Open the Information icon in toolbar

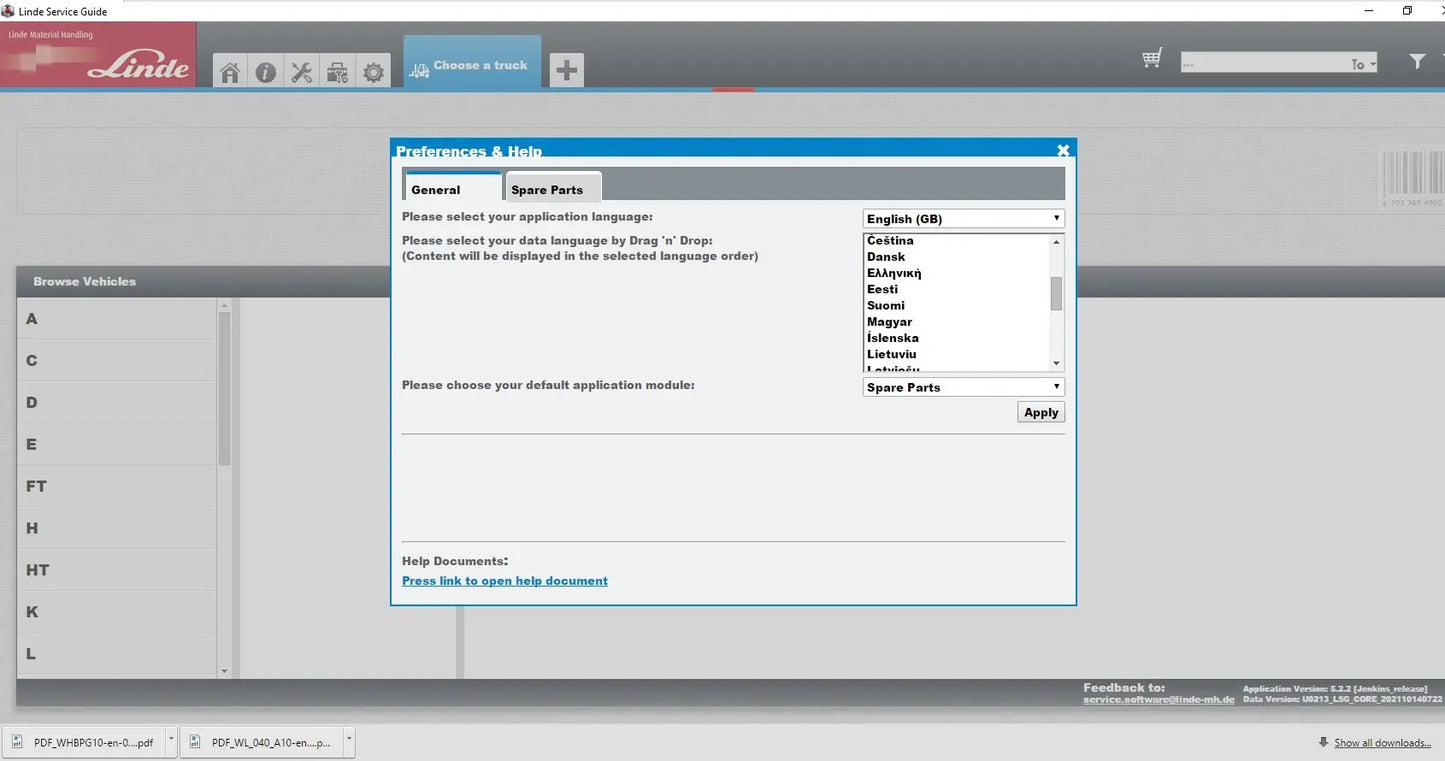tap(265, 72)
